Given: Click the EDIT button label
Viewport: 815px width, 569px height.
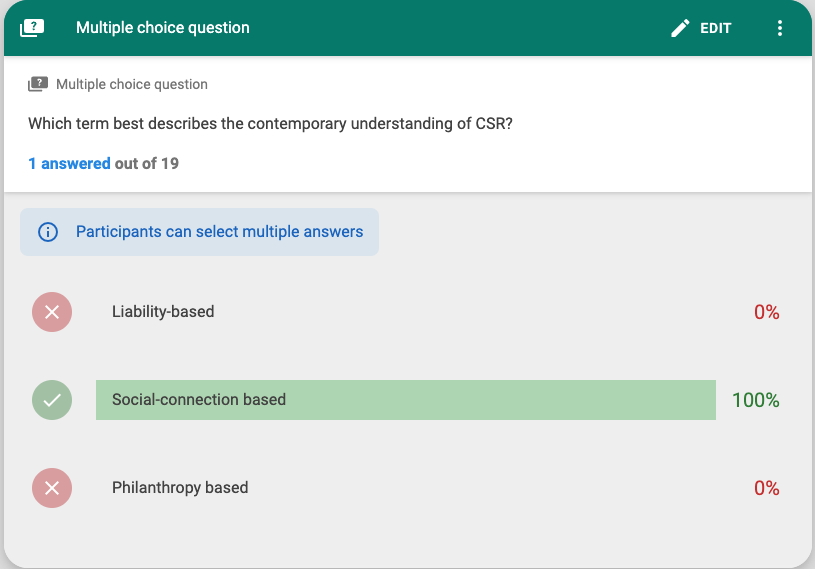Looking at the screenshot, I should [x=715, y=28].
